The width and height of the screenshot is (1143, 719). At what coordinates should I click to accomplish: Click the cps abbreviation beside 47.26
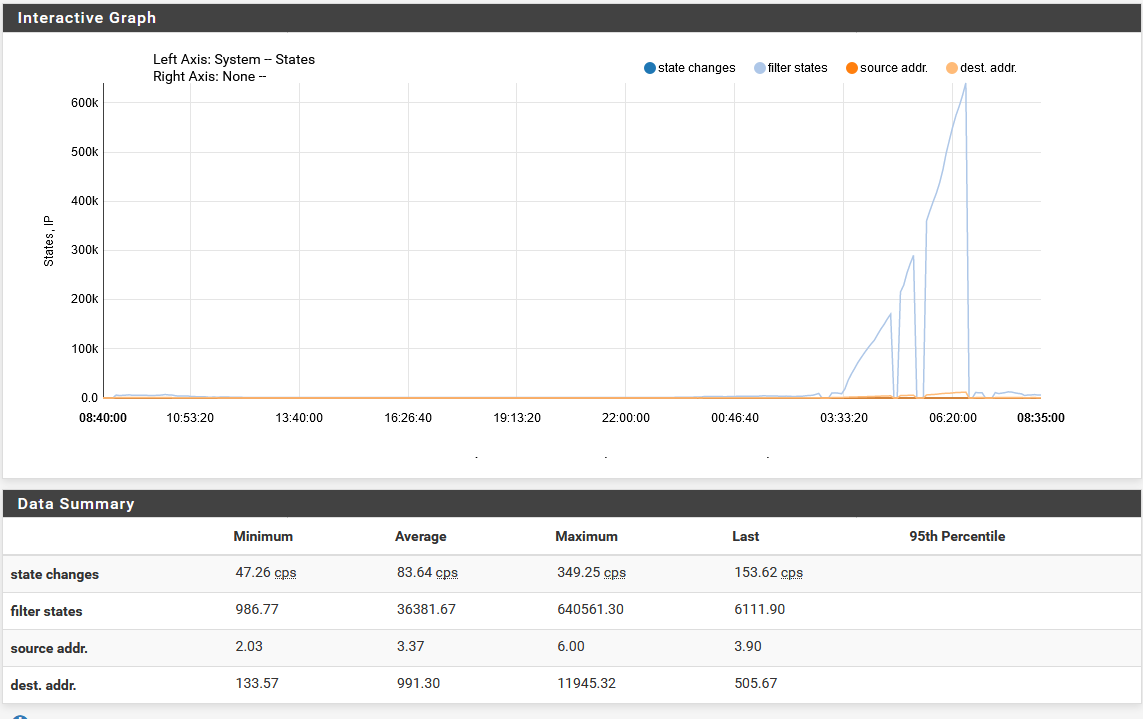click(286, 573)
